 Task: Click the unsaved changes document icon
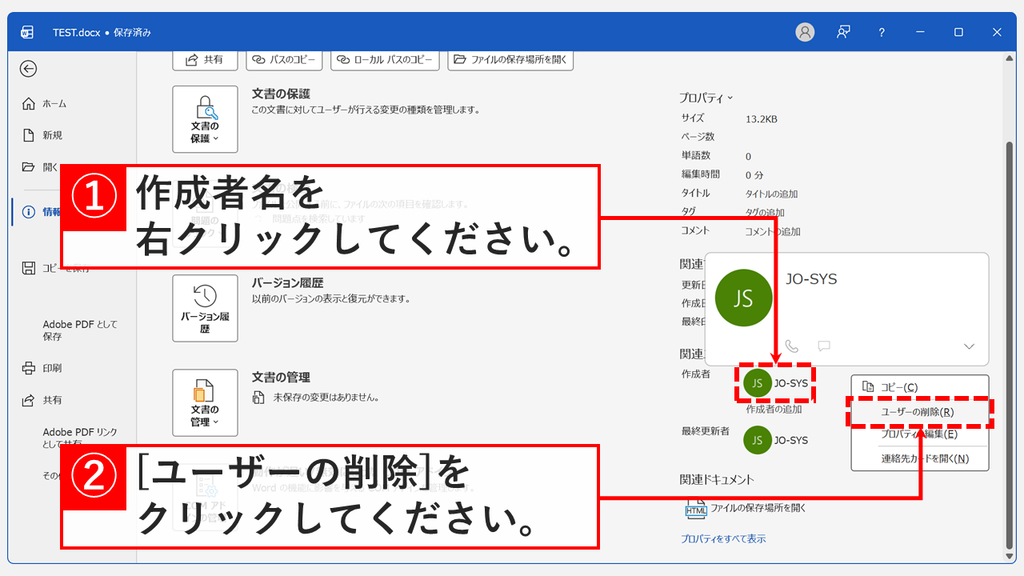coord(259,397)
